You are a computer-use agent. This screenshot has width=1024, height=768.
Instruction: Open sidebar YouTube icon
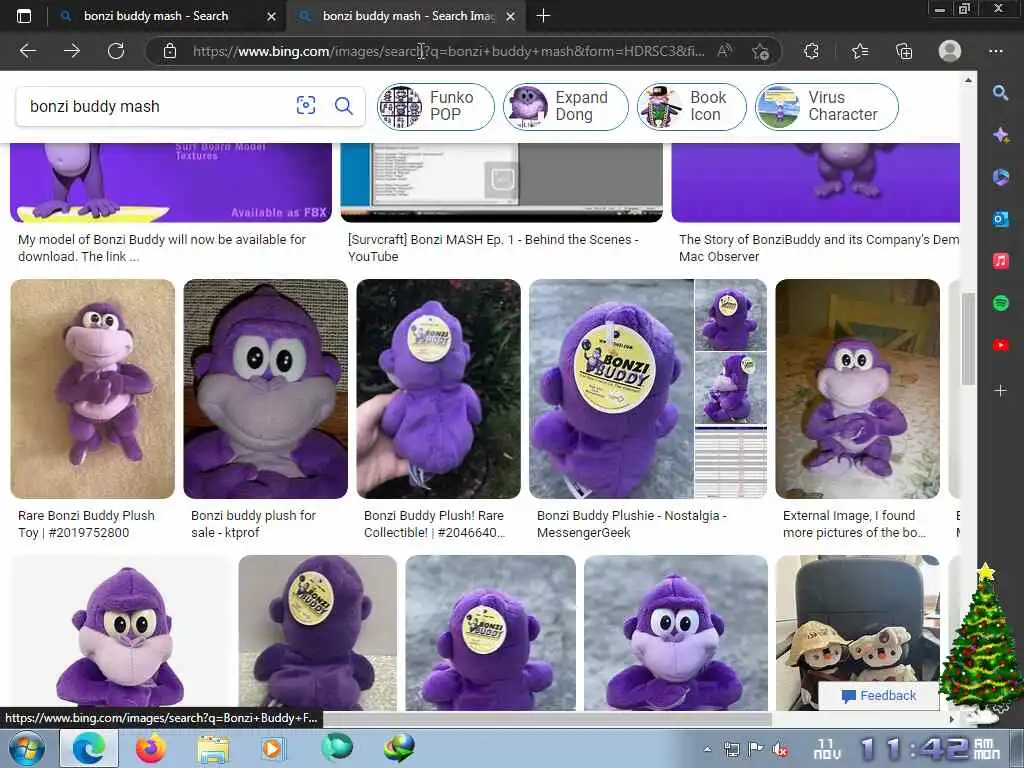pyautogui.click(x=1000, y=345)
